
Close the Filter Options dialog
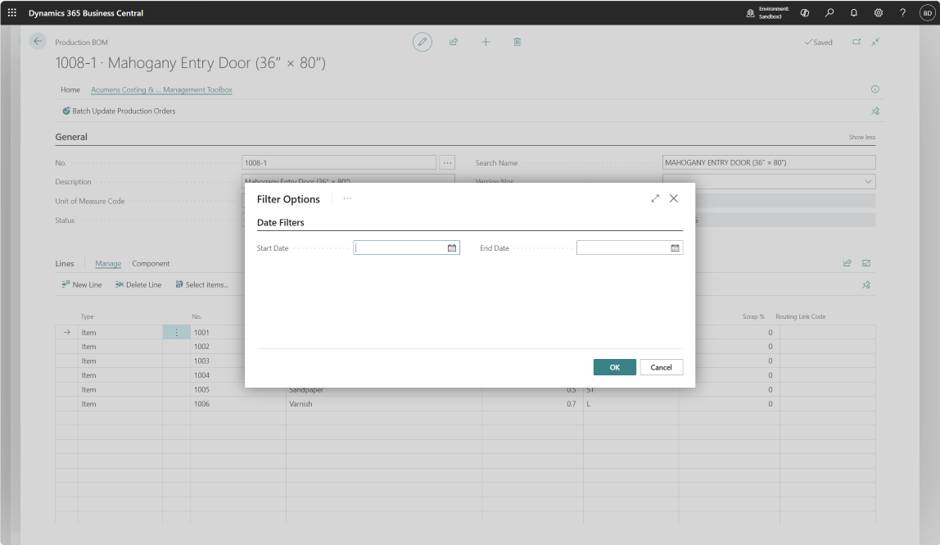[x=674, y=198]
